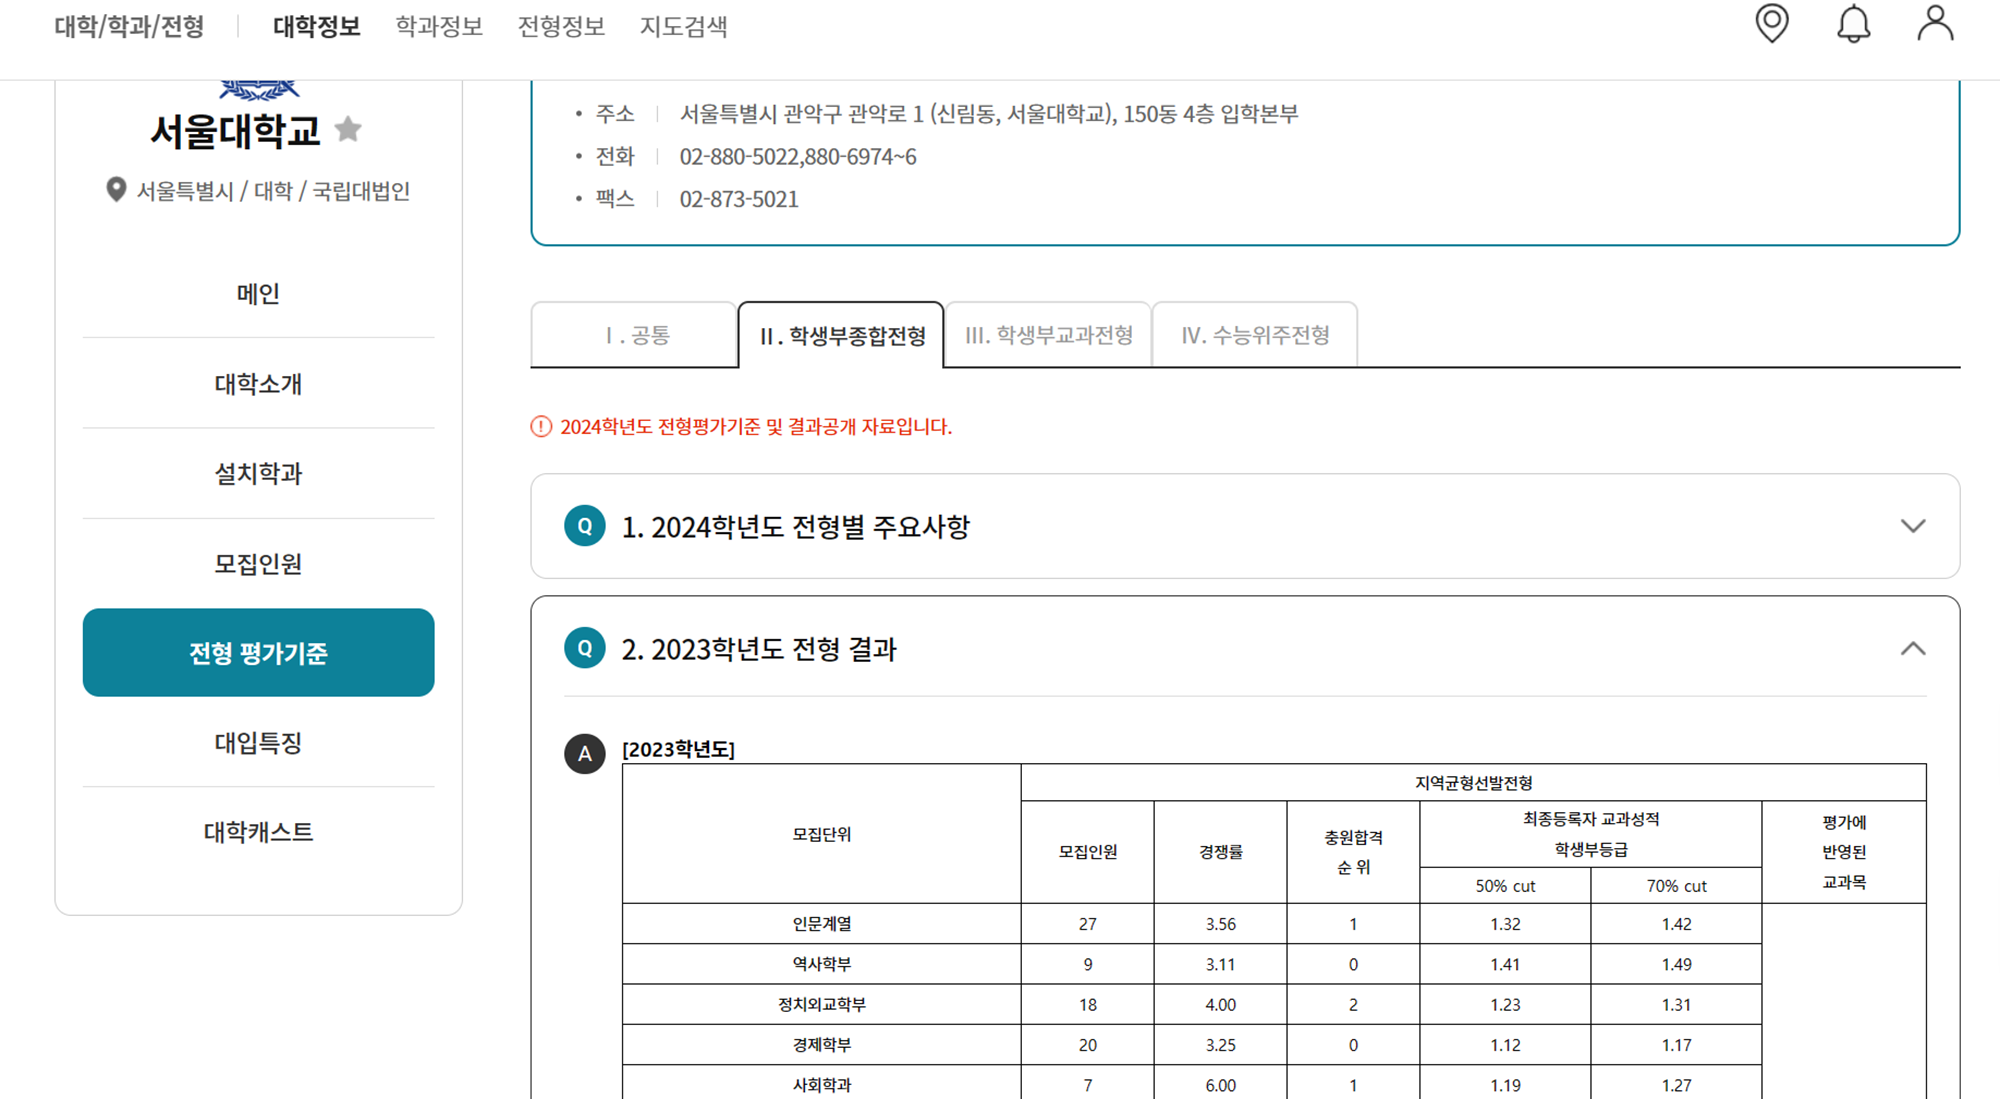Switch to the Ⅰ. 공통 tab

pos(636,335)
